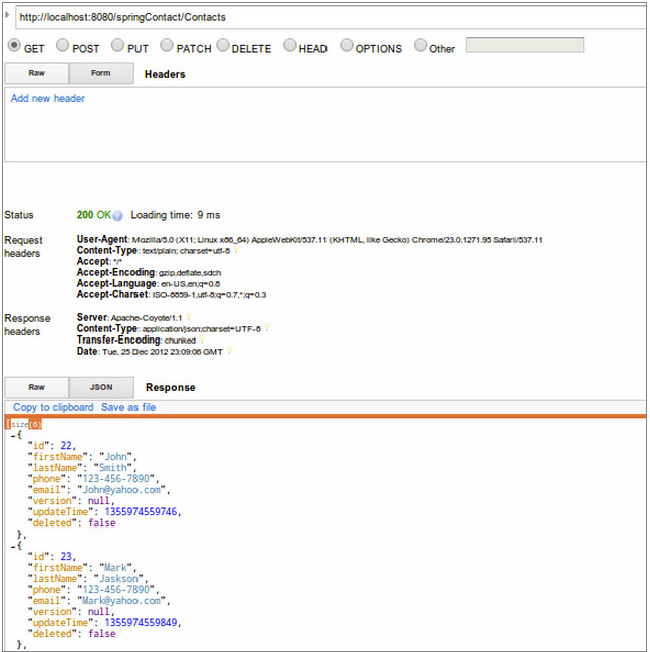
Task: Click Add new header link
Action: click(x=48, y=99)
